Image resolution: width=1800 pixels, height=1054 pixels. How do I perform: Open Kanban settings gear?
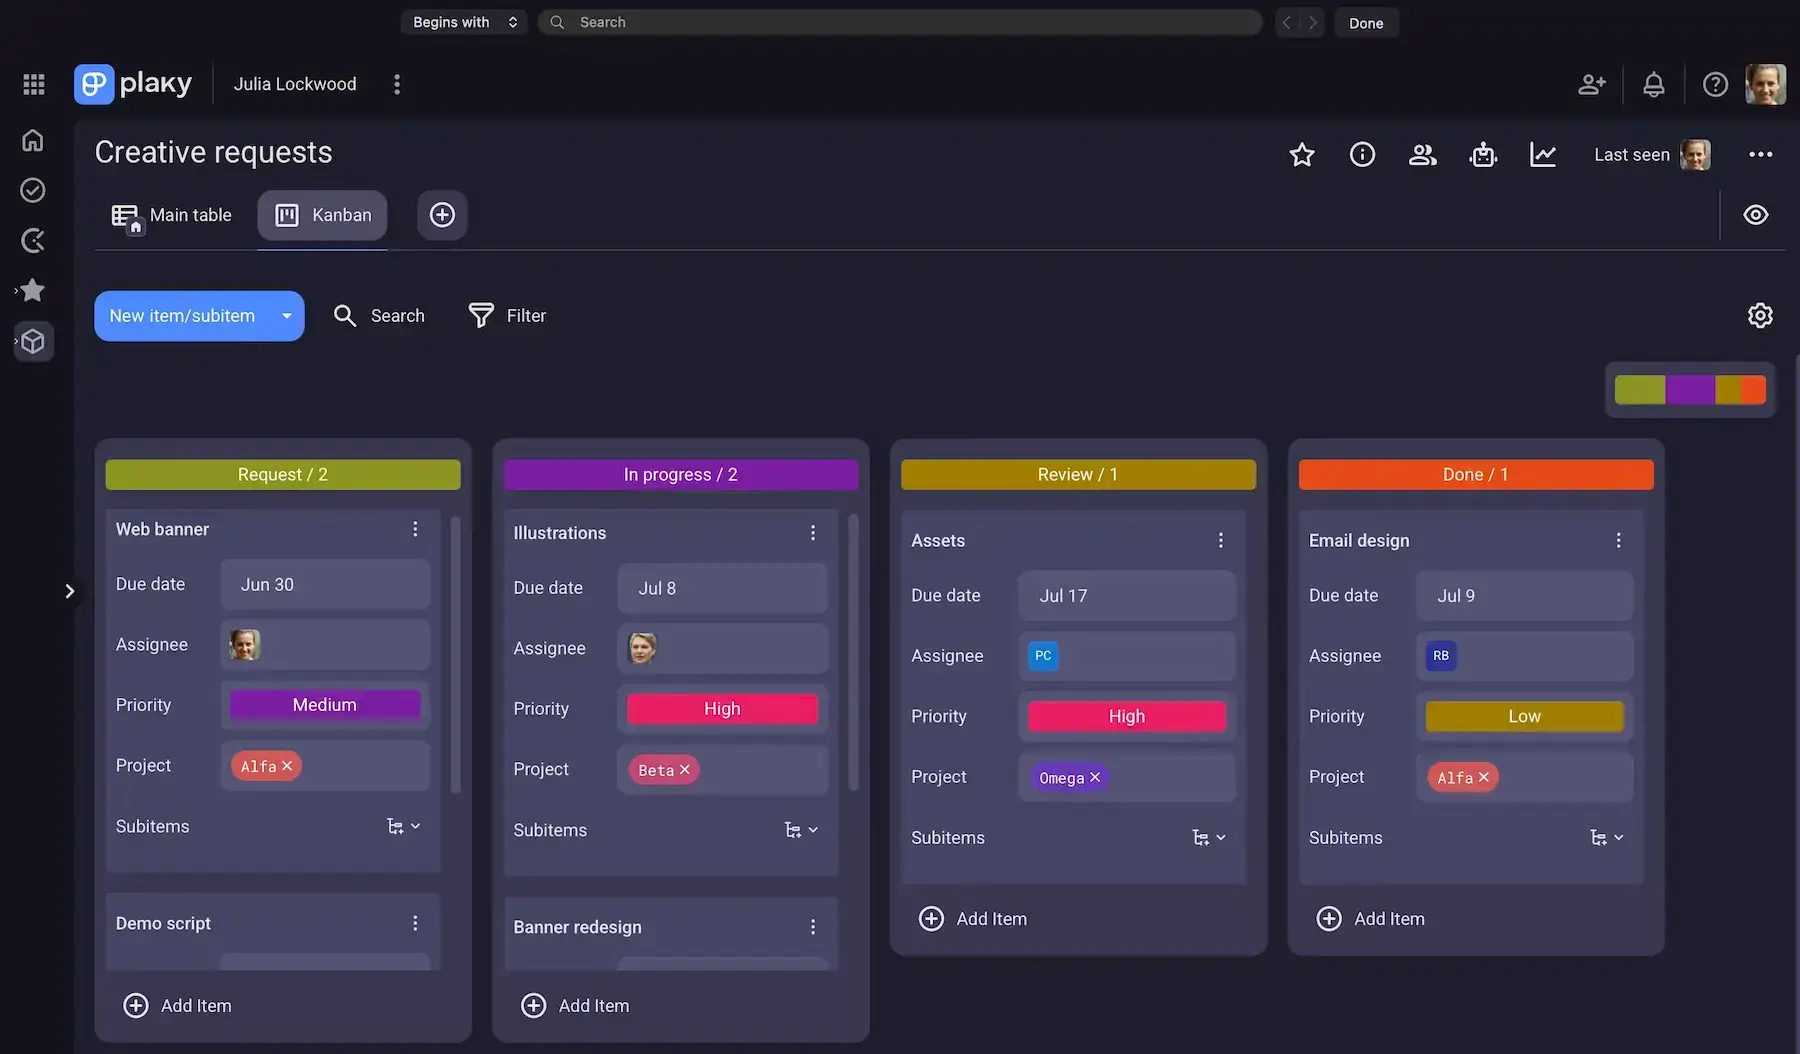[1760, 316]
